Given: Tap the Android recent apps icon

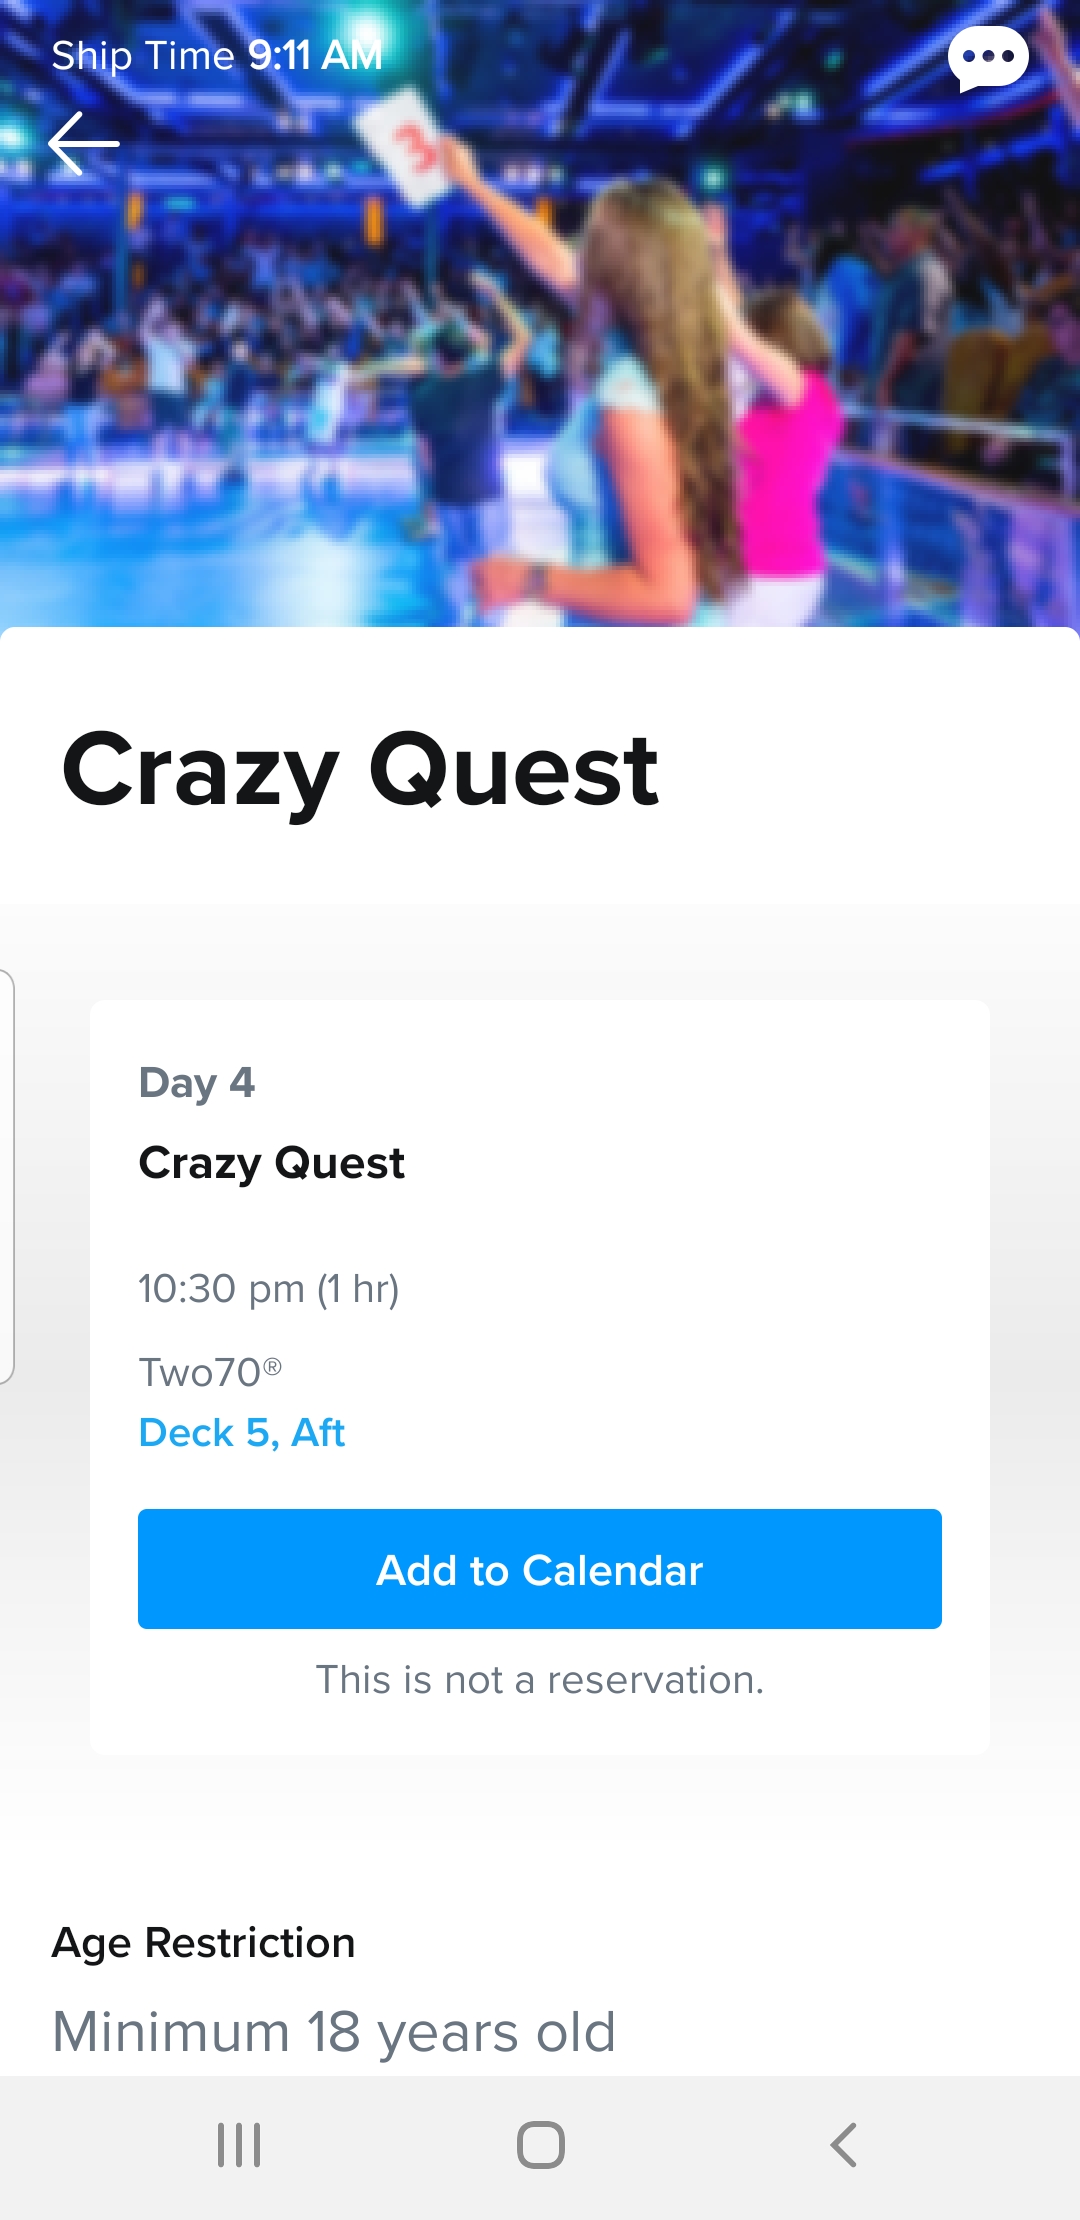Looking at the screenshot, I should [x=239, y=2145].
